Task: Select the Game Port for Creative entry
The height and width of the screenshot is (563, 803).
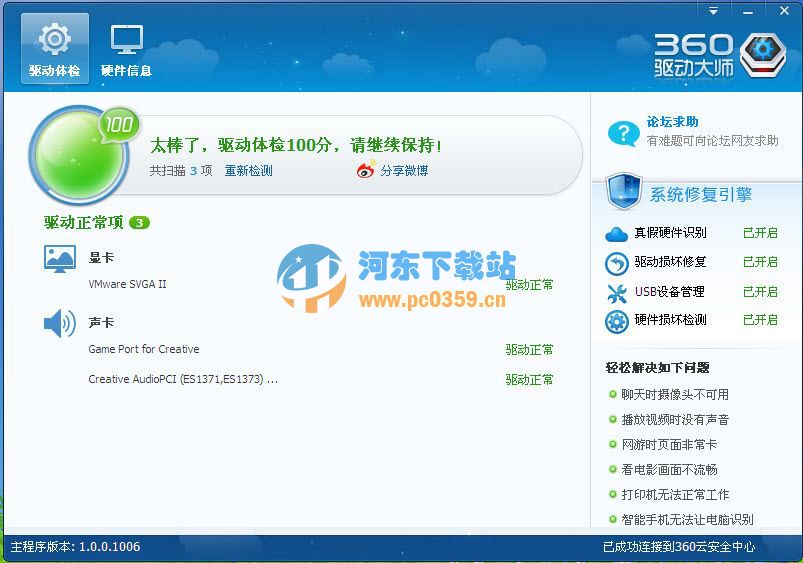Action: point(144,349)
